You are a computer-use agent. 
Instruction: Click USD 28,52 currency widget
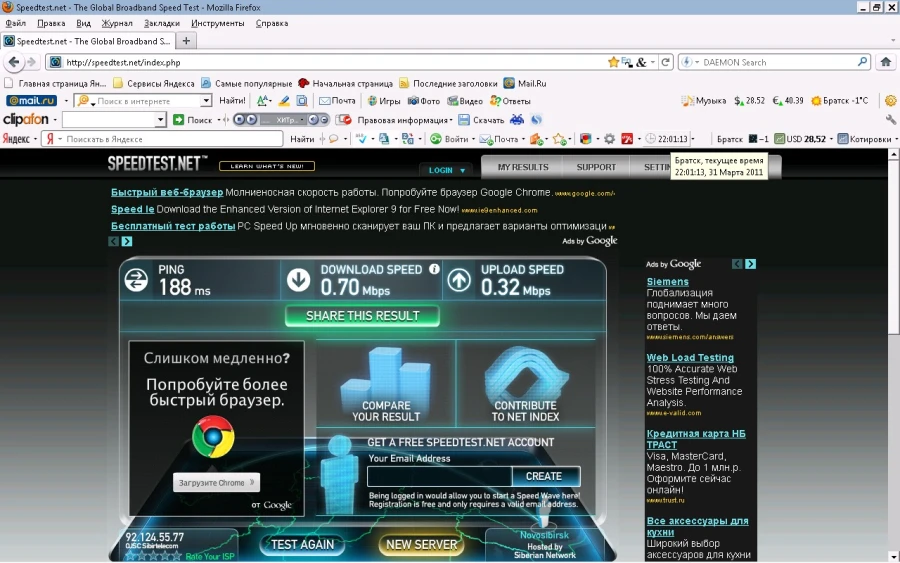click(x=800, y=139)
